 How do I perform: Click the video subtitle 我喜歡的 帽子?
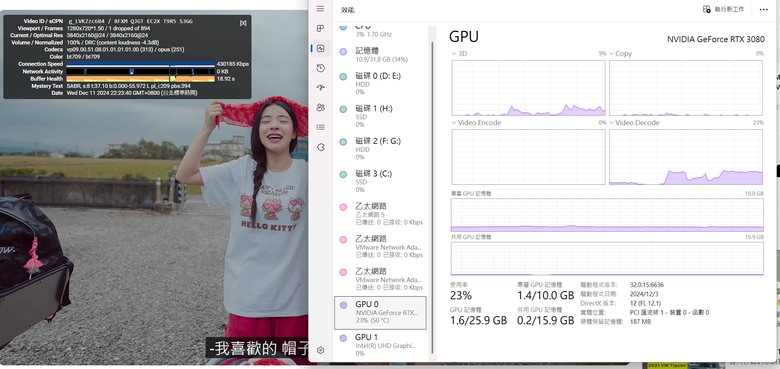[x=257, y=349]
